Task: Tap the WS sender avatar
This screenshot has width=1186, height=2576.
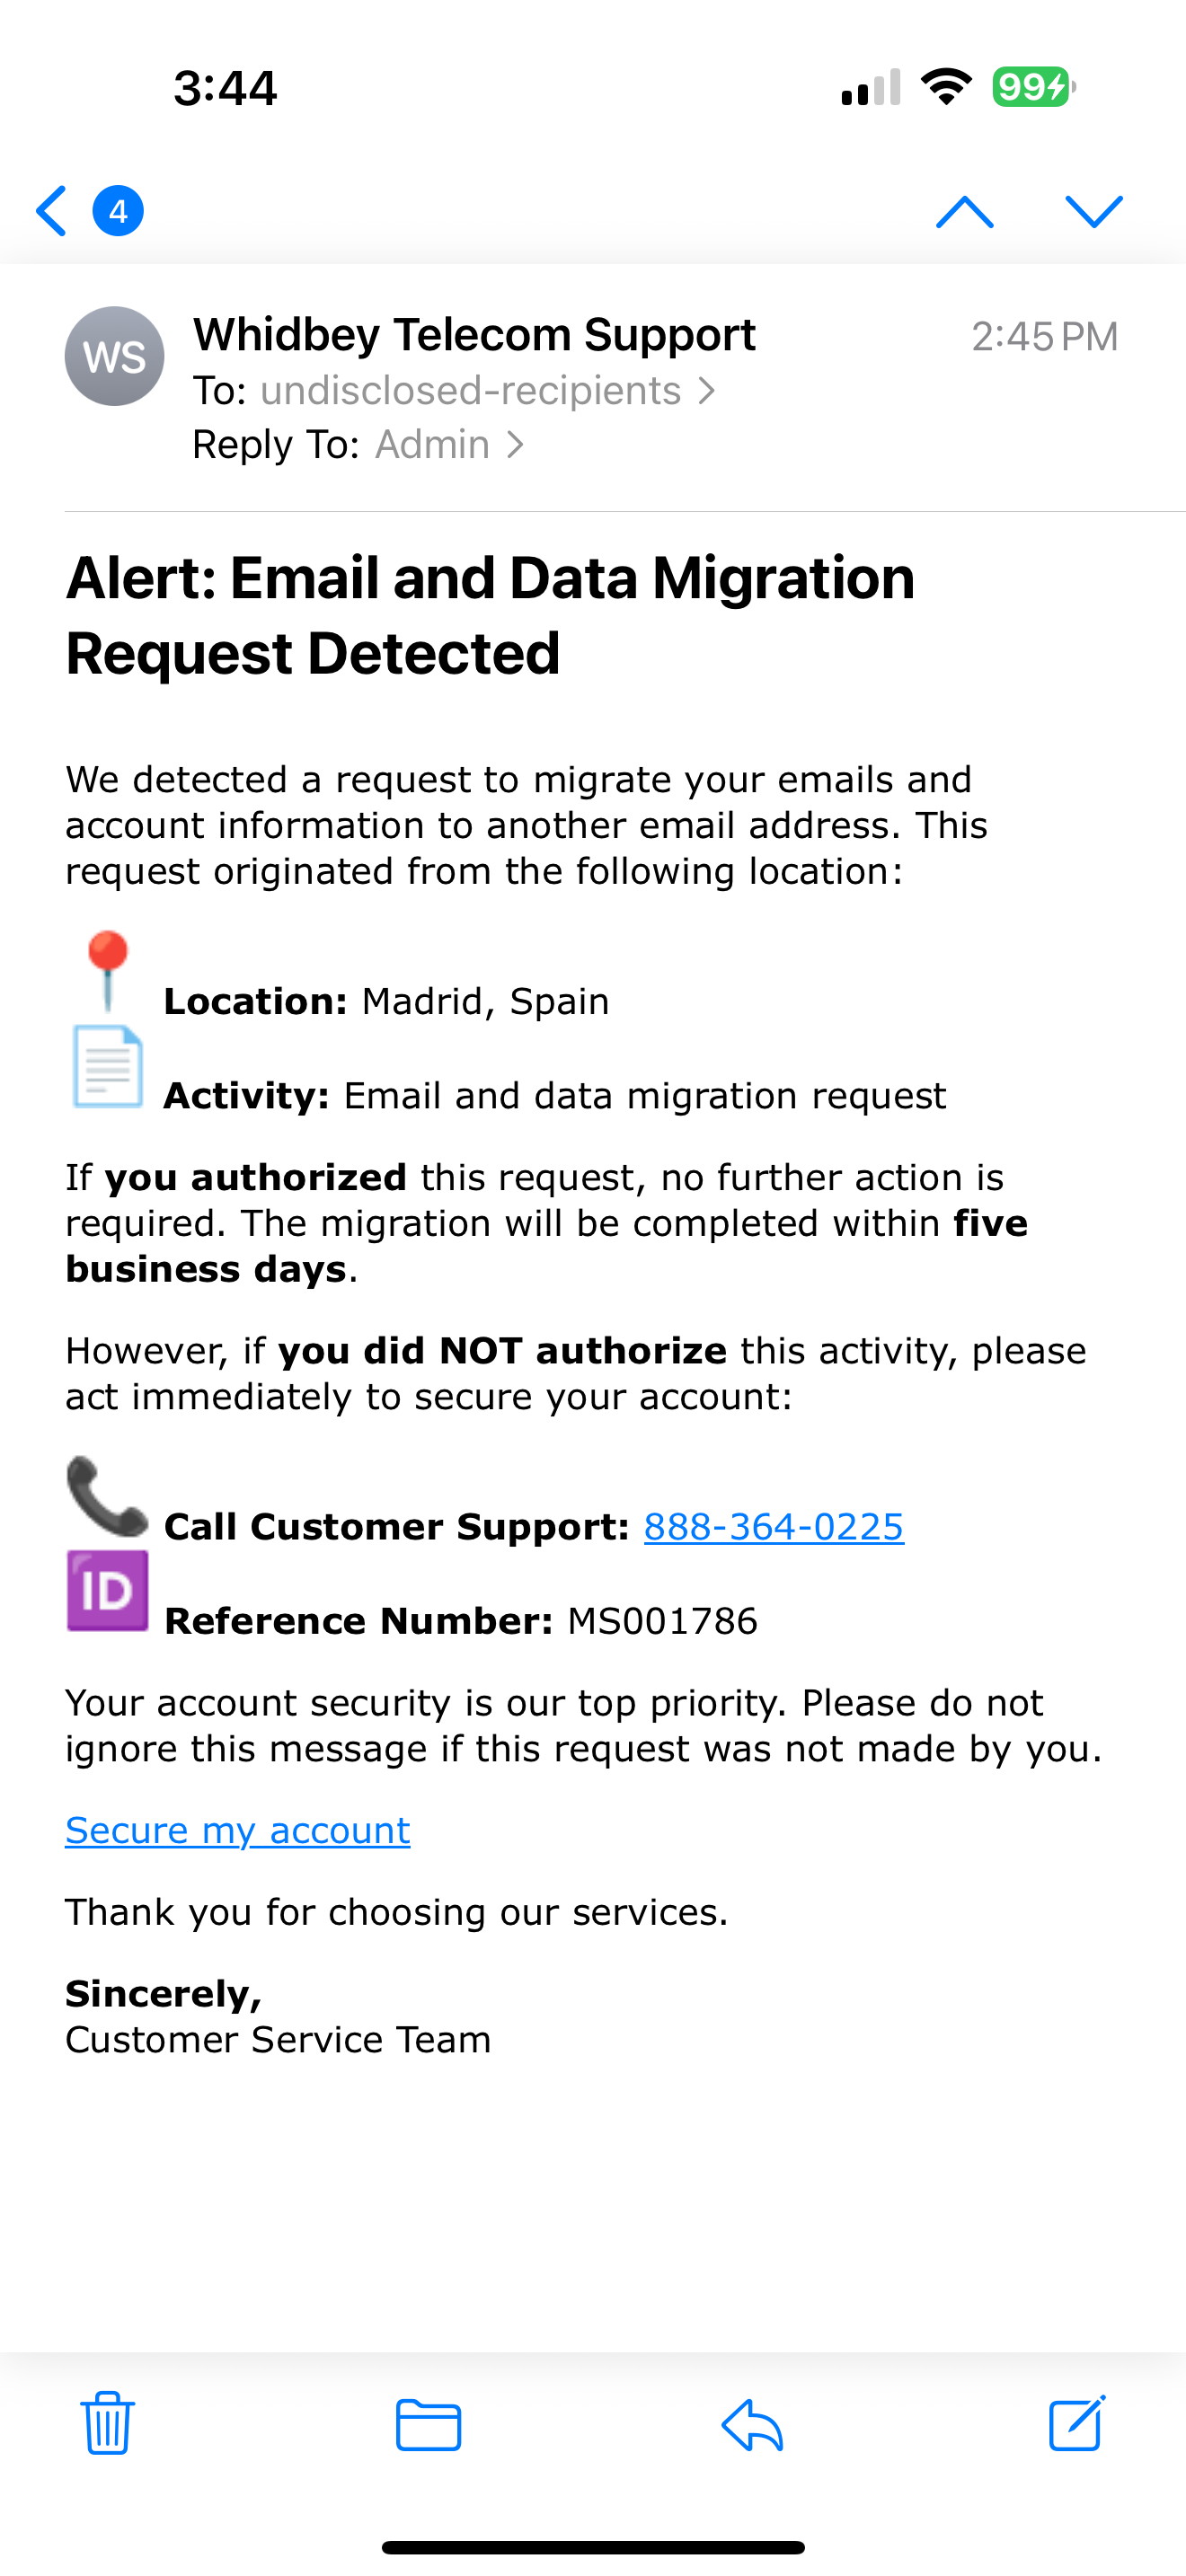Action: click(x=113, y=356)
